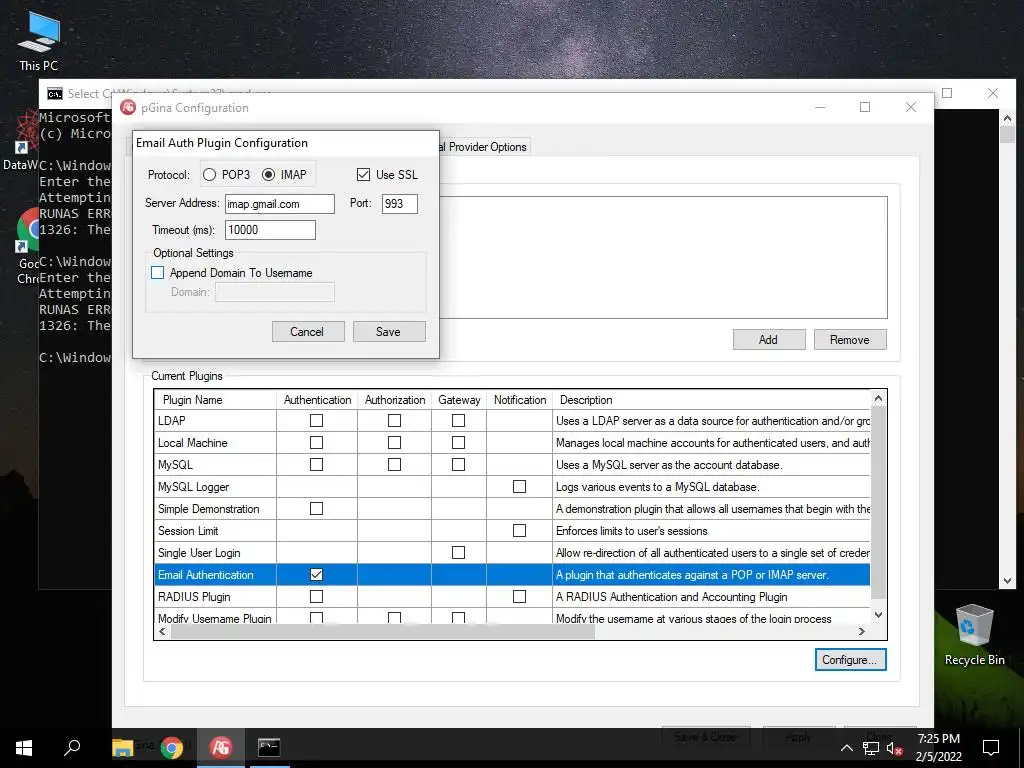Click the Windows Start button
This screenshot has height=768, width=1024.
coord(24,747)
